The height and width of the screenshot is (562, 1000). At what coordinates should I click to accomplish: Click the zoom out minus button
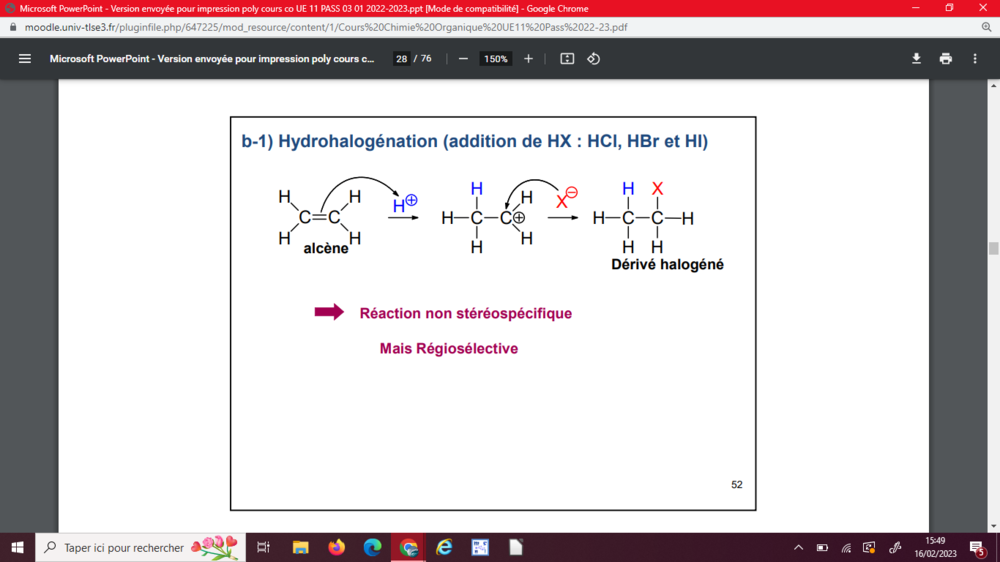[x=463, y=59]
